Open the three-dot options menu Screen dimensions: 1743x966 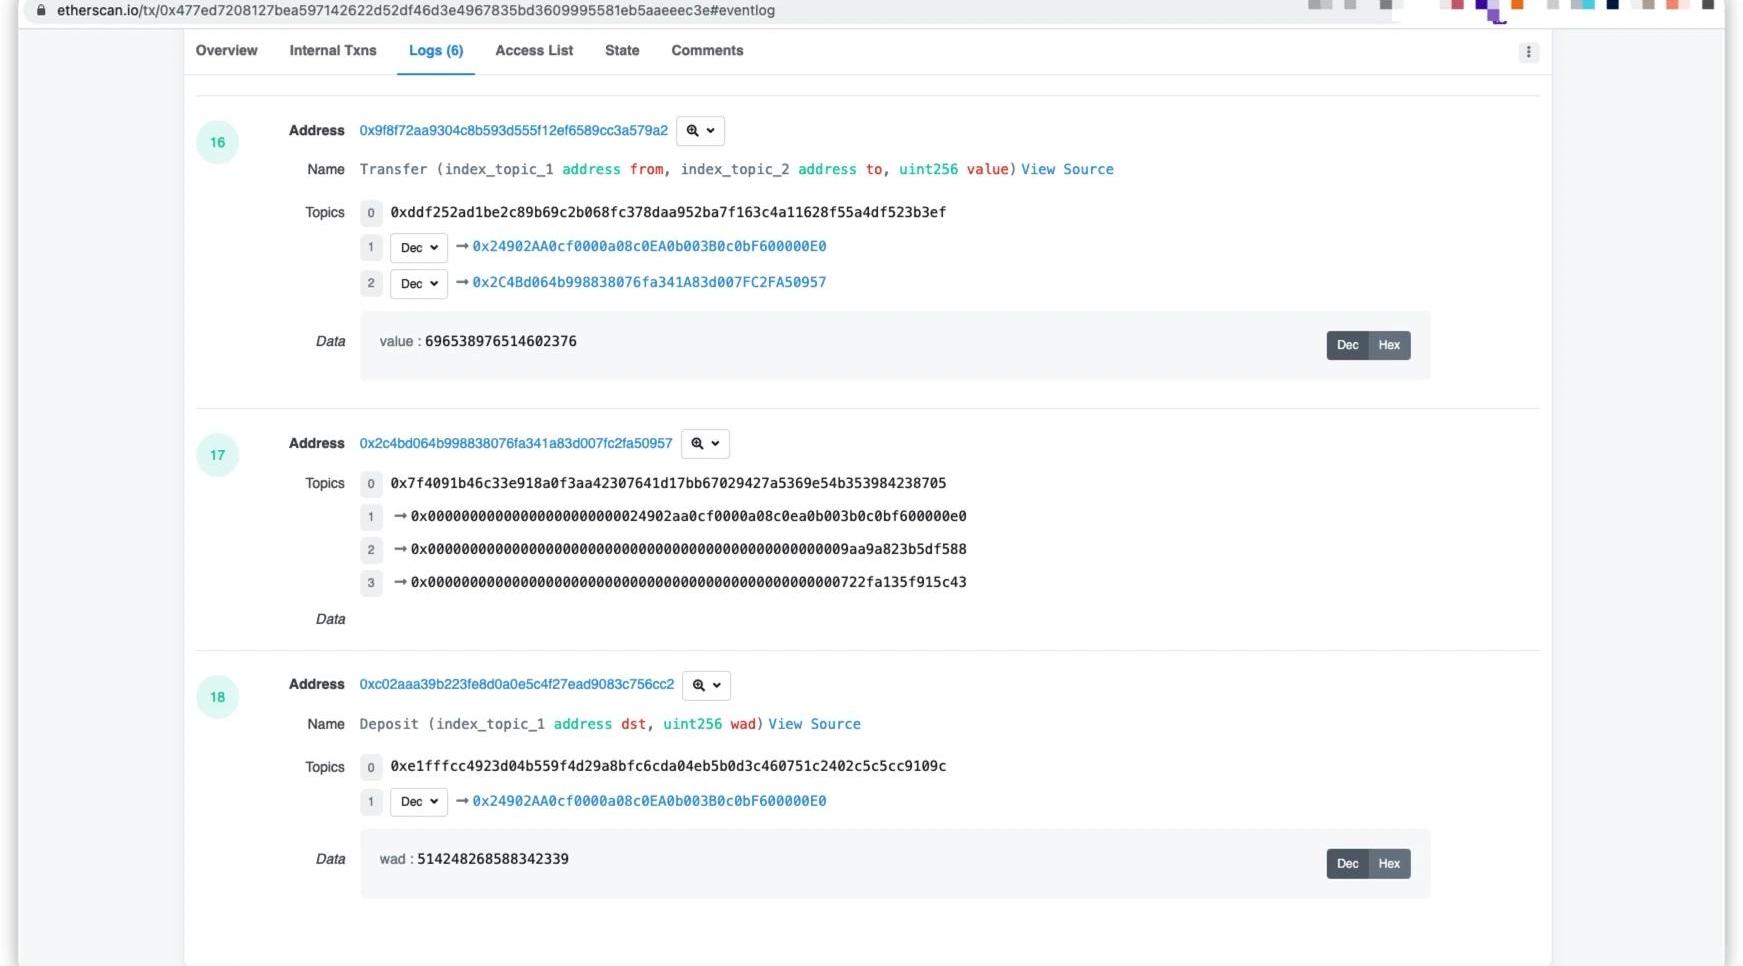point(1528,52)
